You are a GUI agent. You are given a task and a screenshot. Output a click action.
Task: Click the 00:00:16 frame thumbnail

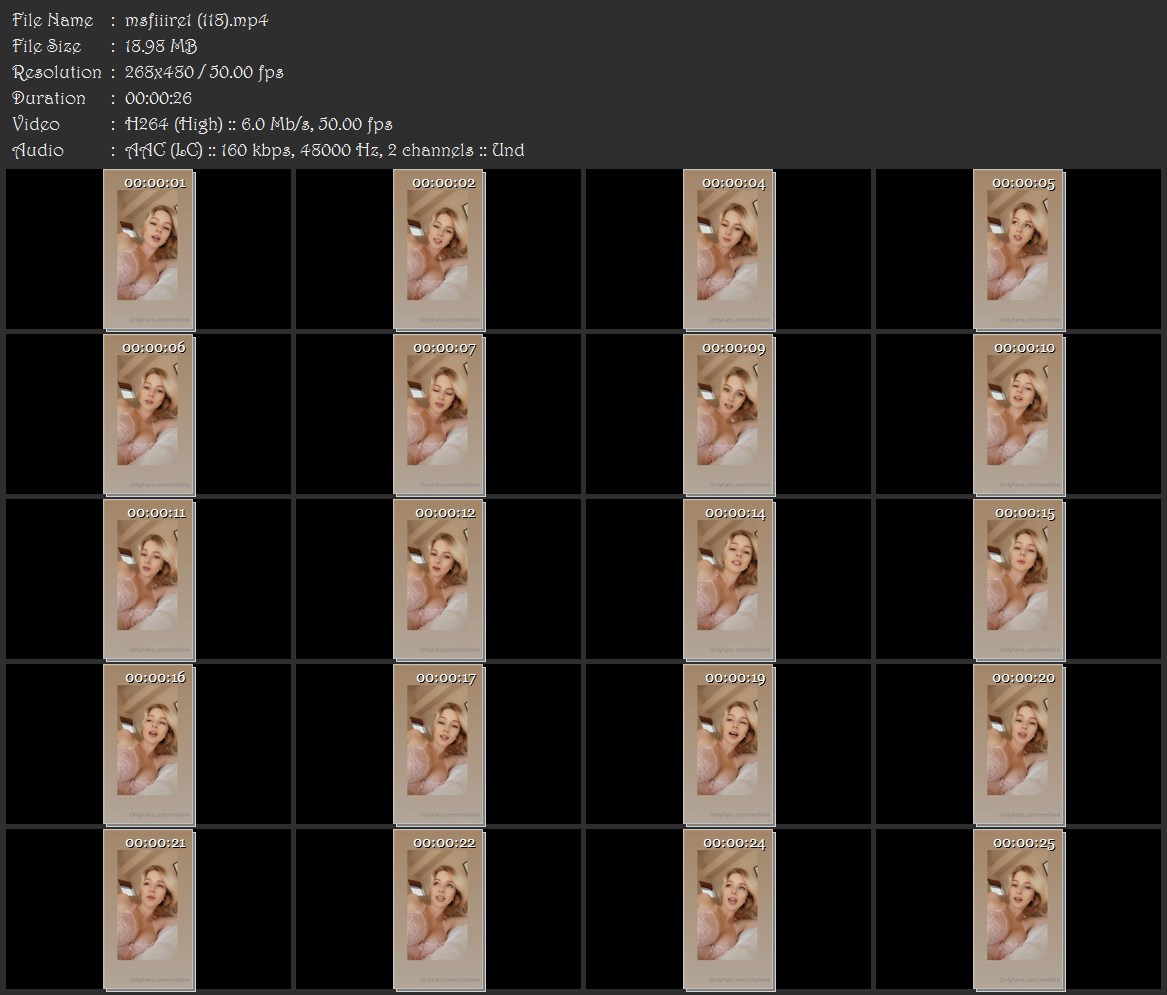149,745
